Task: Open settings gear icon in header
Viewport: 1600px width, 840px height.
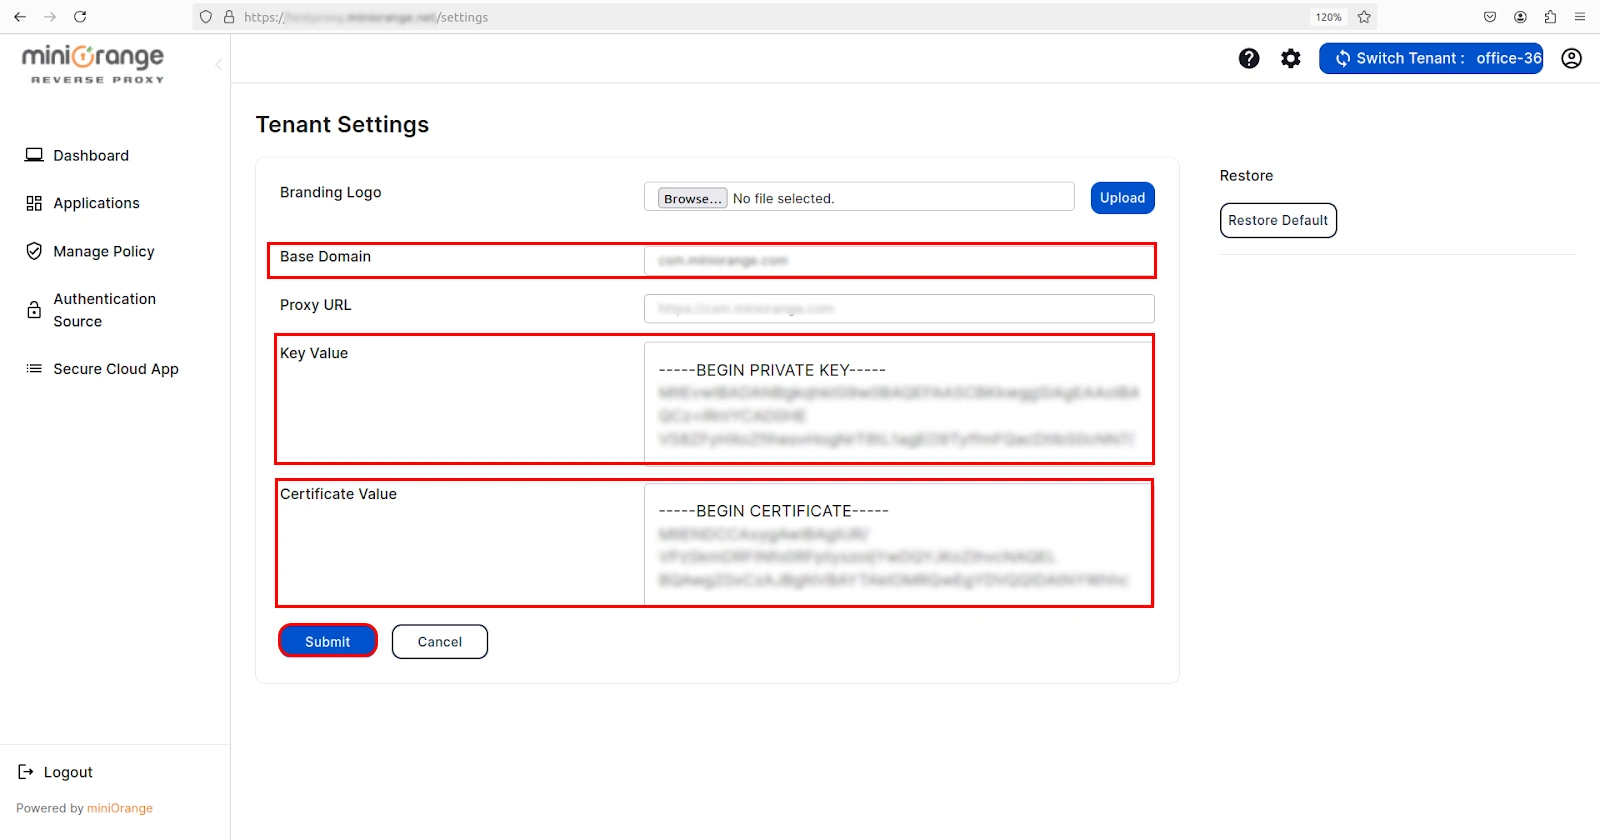Action: point(1291,58)
